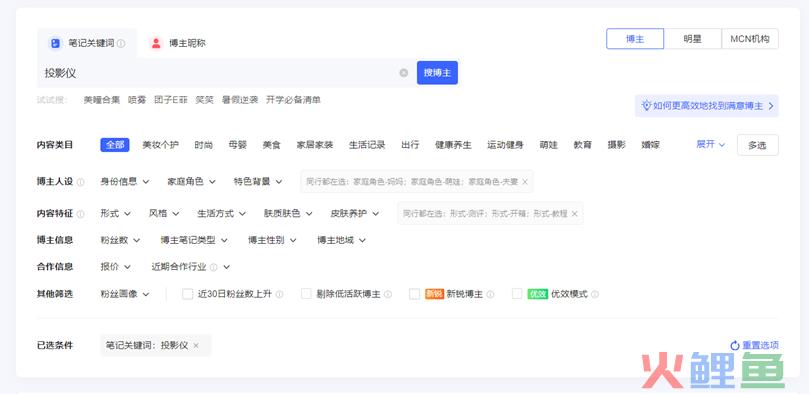Filter by 家居家装 category
This screenshot has height=394, width=809.
click(x=315, y=145)
